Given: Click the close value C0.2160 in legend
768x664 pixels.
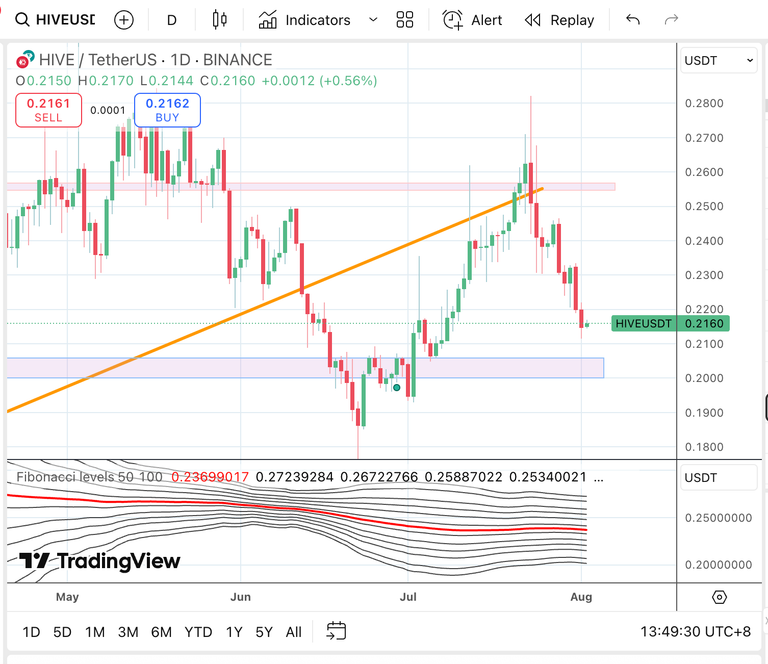Looking at the screenshot, I should [228, 81].
